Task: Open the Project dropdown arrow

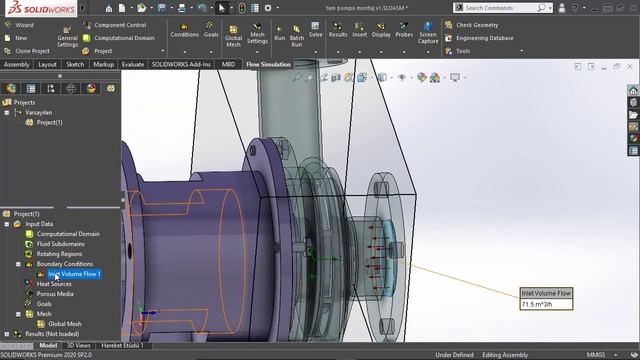Action: (162, 51)
